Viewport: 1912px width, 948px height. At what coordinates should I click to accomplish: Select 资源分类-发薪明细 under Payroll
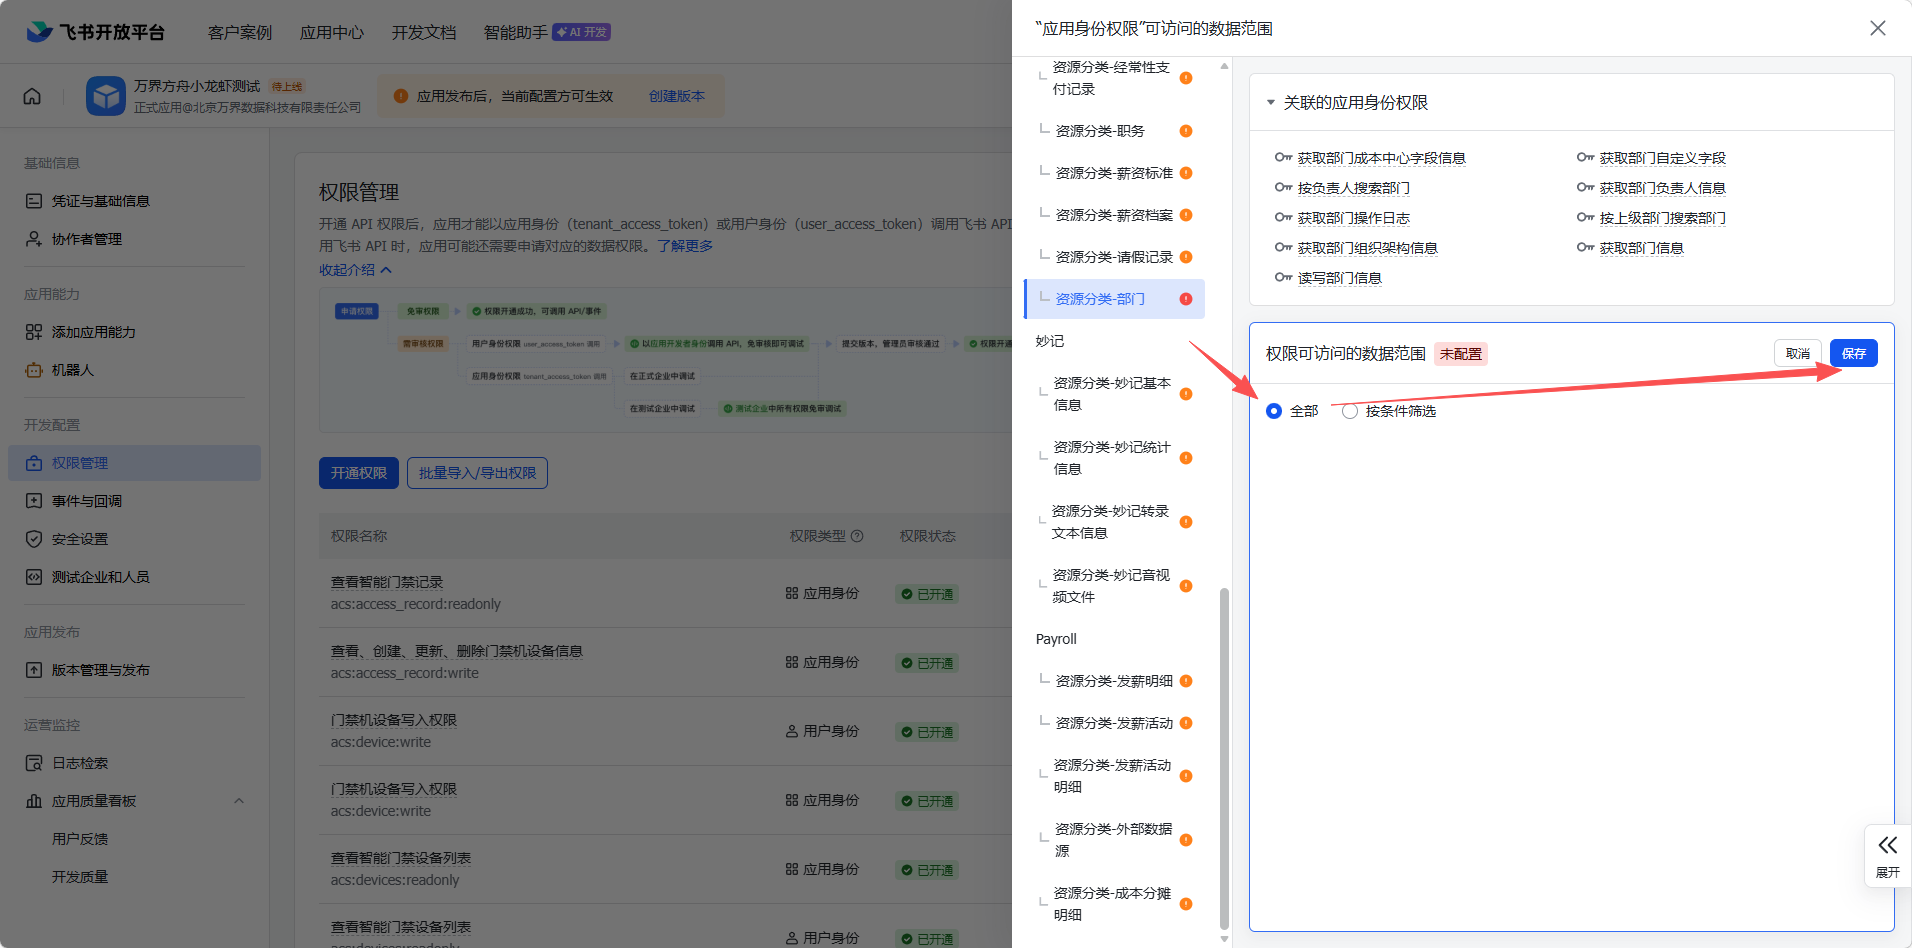pos(1114,681)
